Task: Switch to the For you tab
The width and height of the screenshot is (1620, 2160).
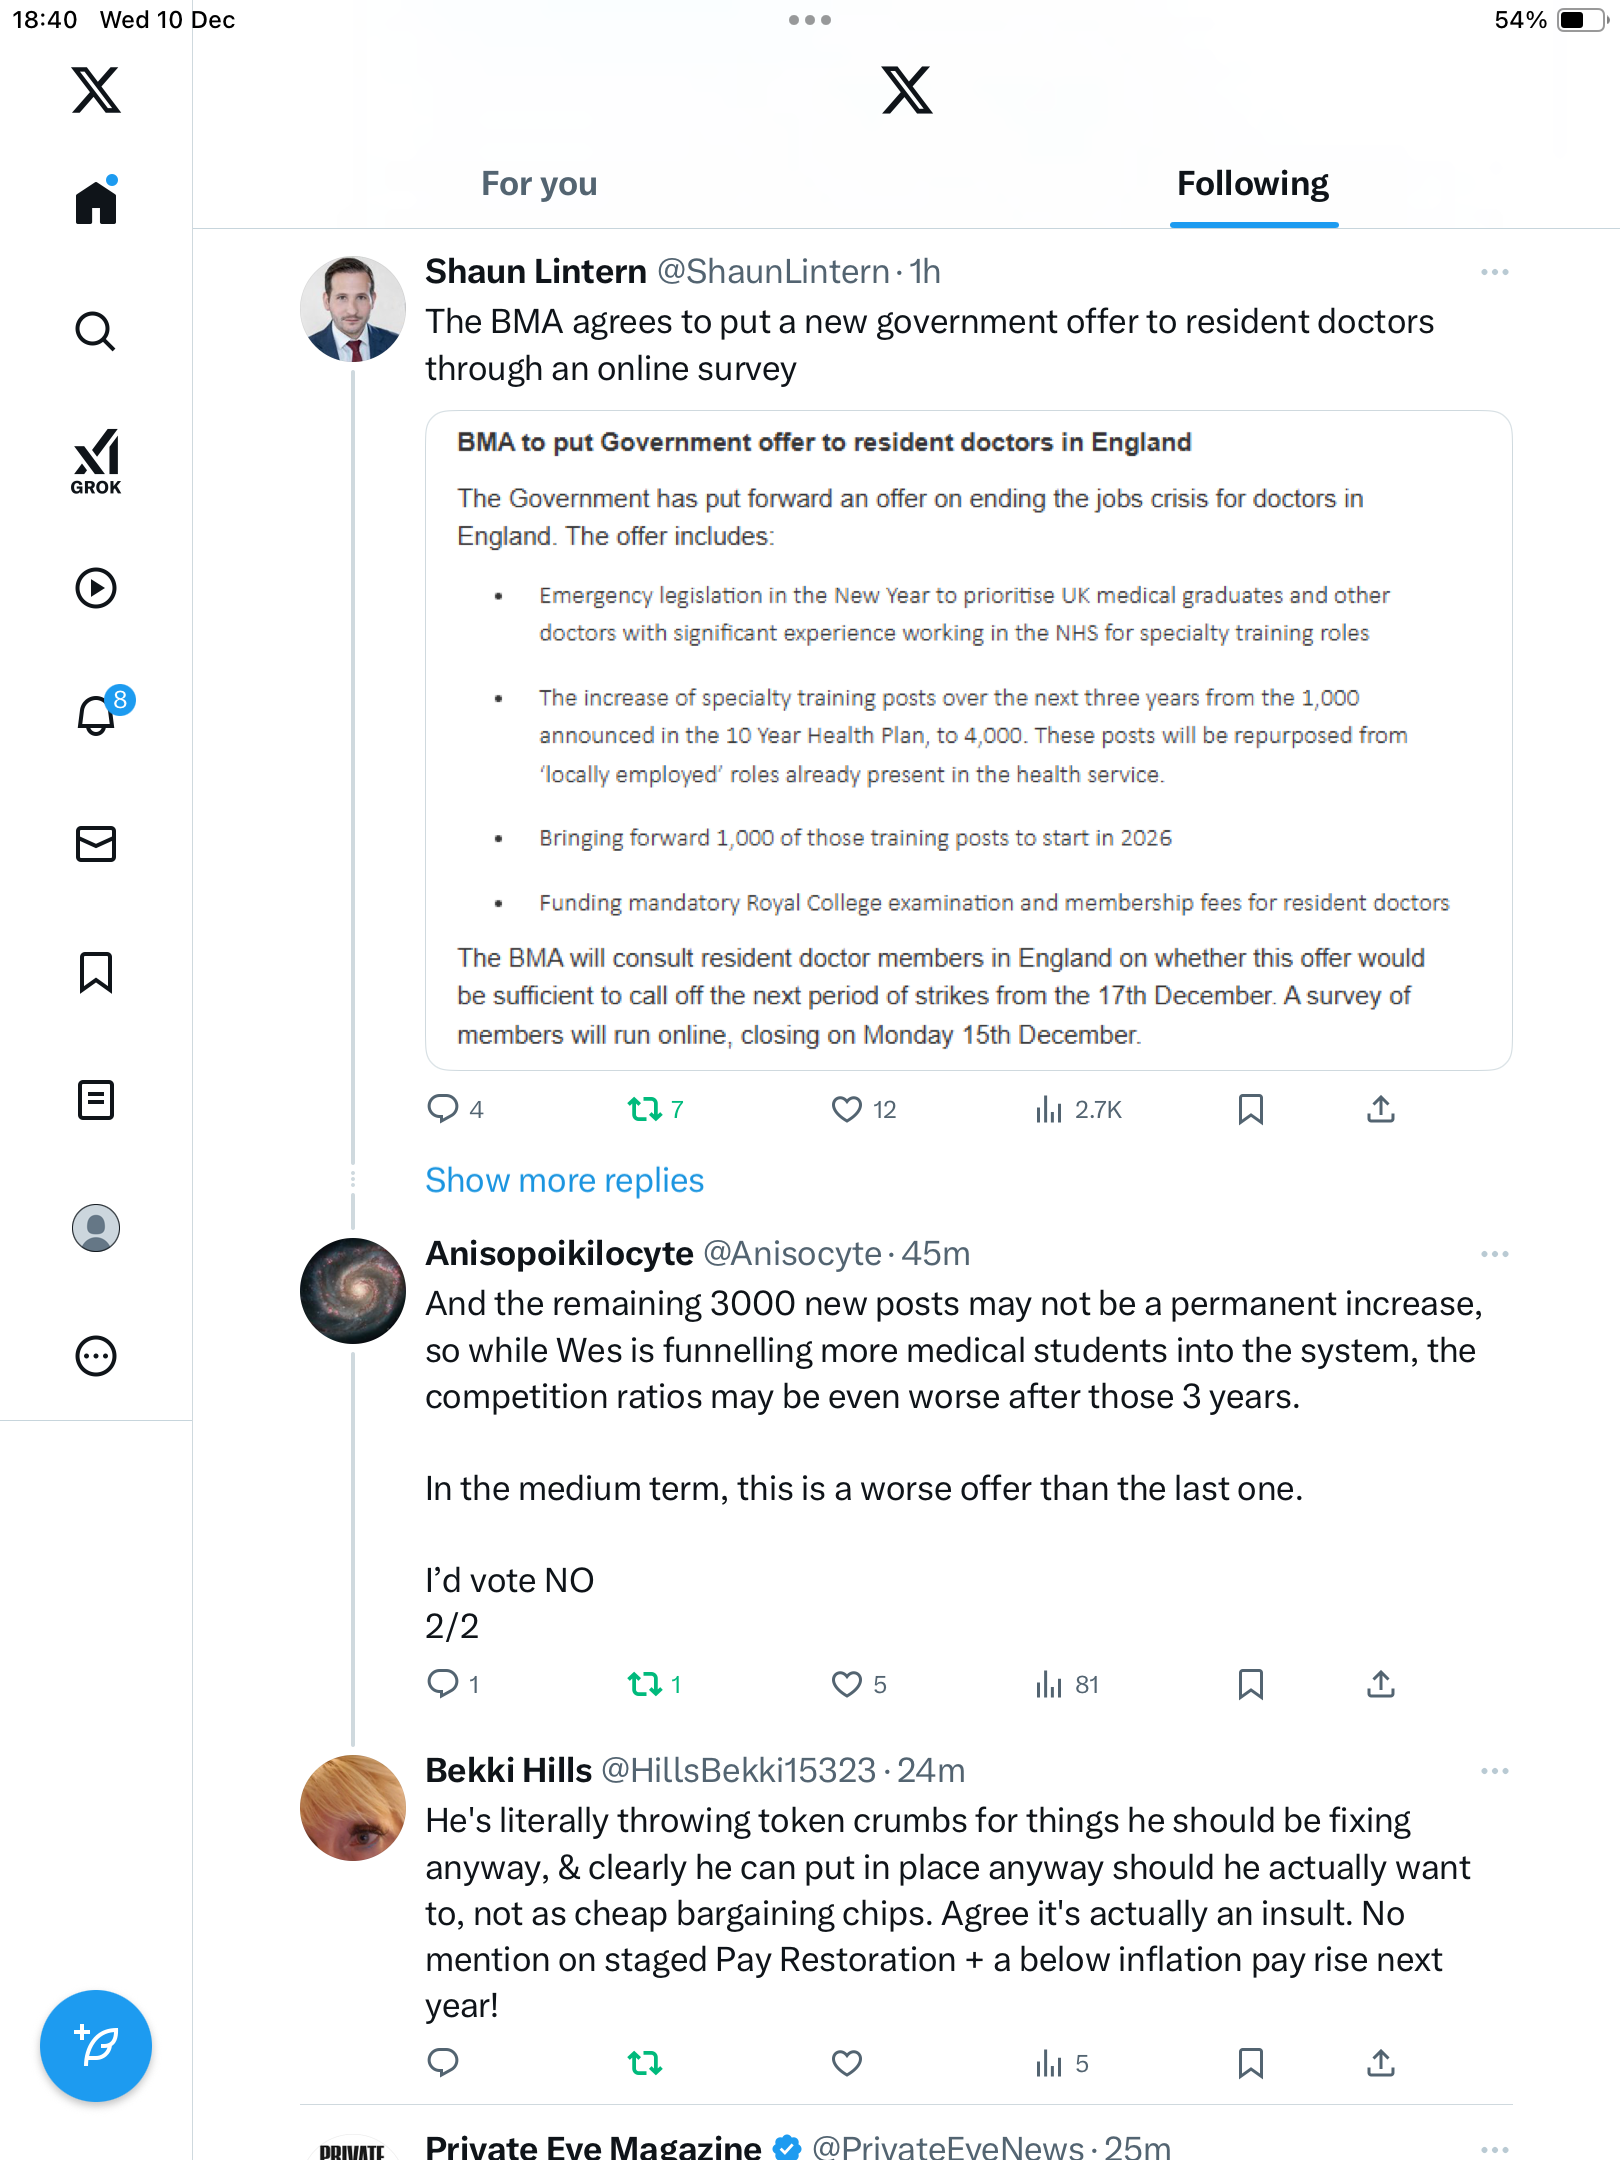Action: [539, 184]
